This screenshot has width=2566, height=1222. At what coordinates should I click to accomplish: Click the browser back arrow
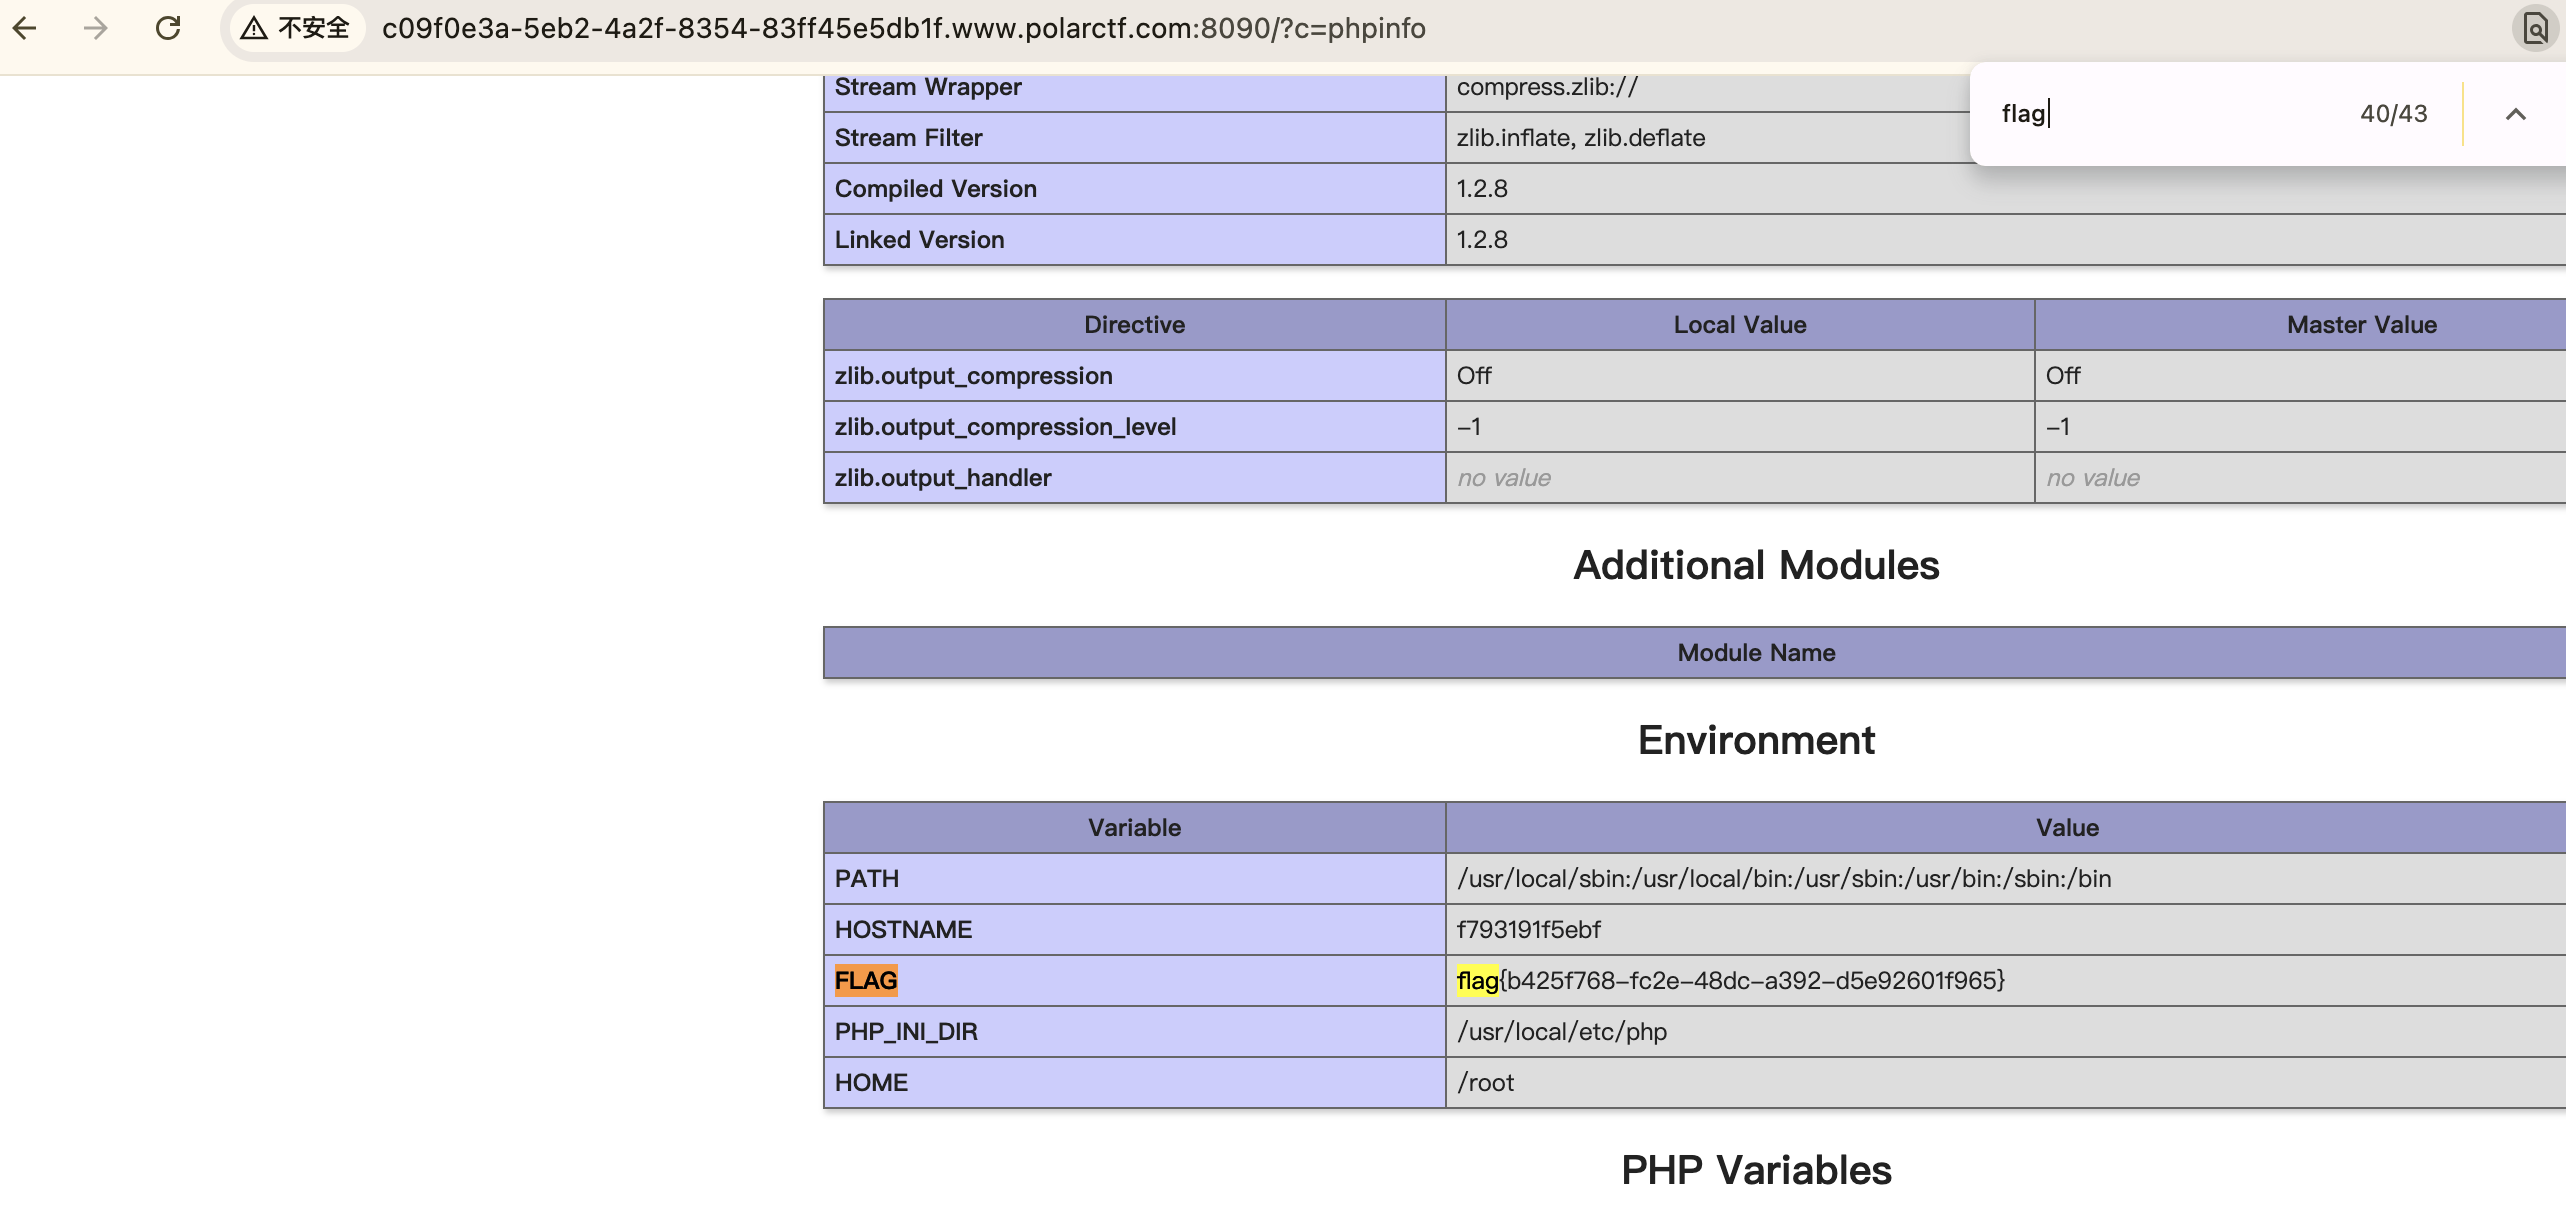click(x=26, y=28)
